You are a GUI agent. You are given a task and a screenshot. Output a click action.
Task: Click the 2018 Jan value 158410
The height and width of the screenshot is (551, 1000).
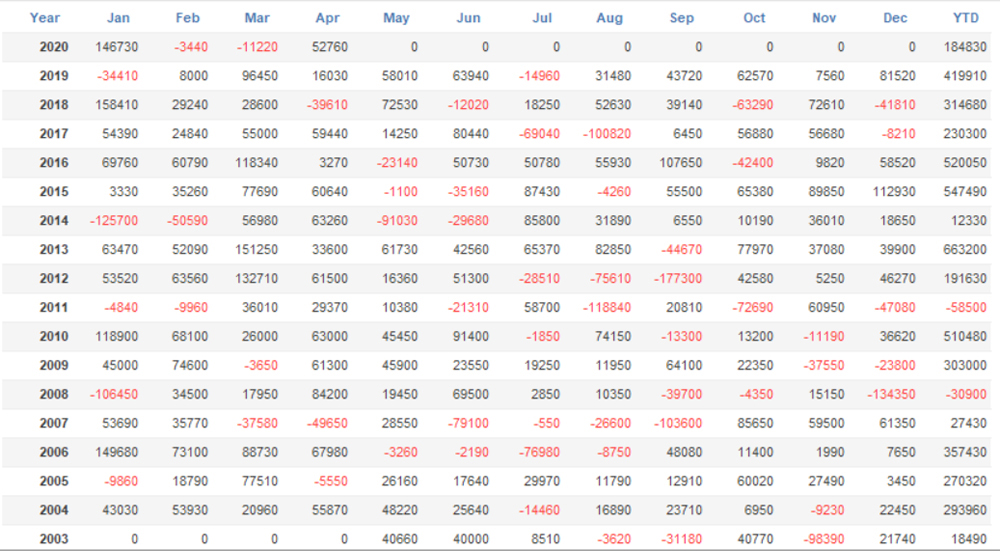pyautogui.click(x=116, y=105)
